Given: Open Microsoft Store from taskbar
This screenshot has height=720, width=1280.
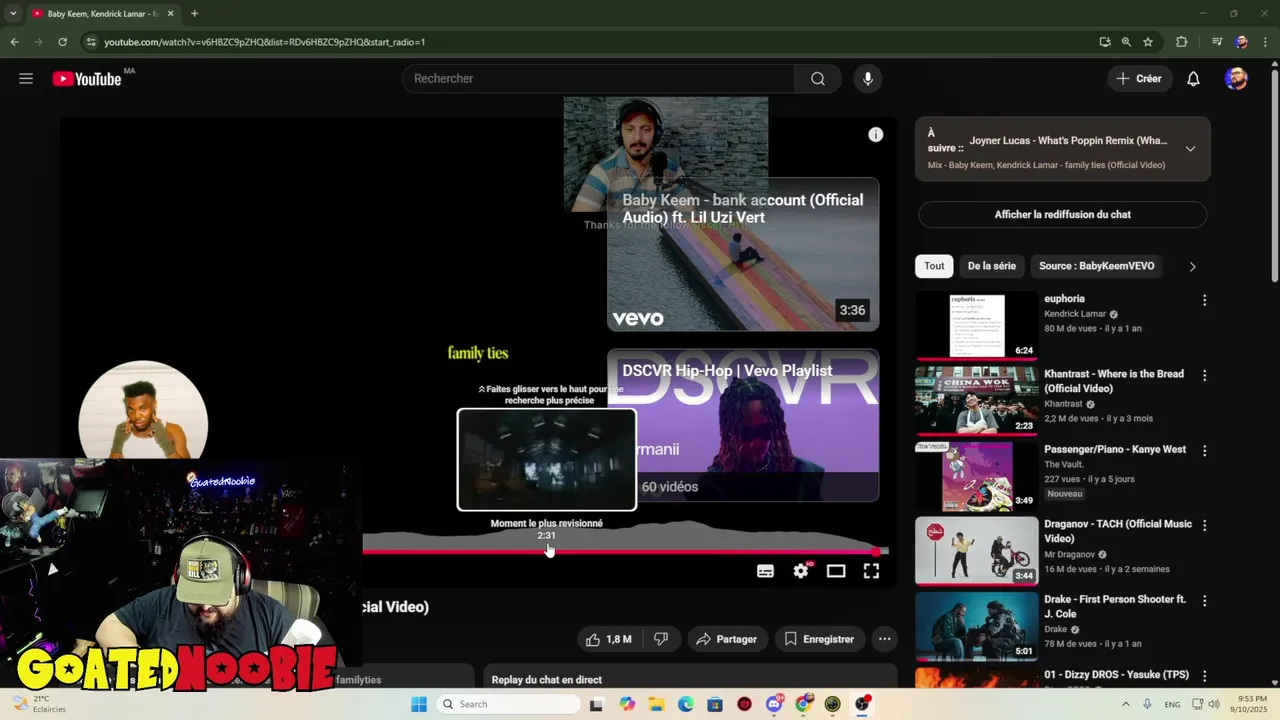Looking at the screenshot, I should coord(715,704).
